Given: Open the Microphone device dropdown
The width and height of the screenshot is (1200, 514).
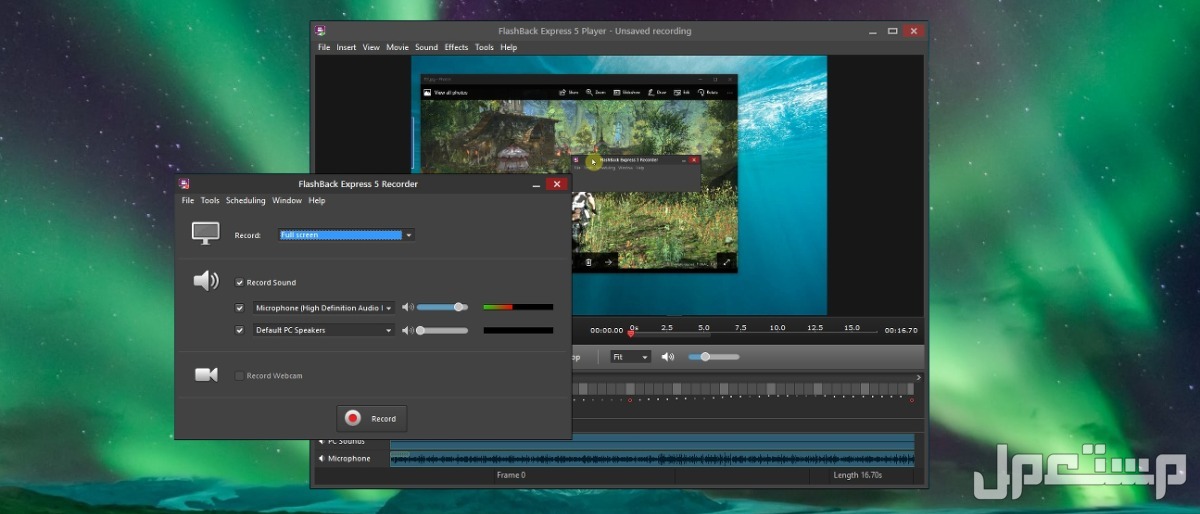Looking at the screenshot, I should click(x=323, y=308).
